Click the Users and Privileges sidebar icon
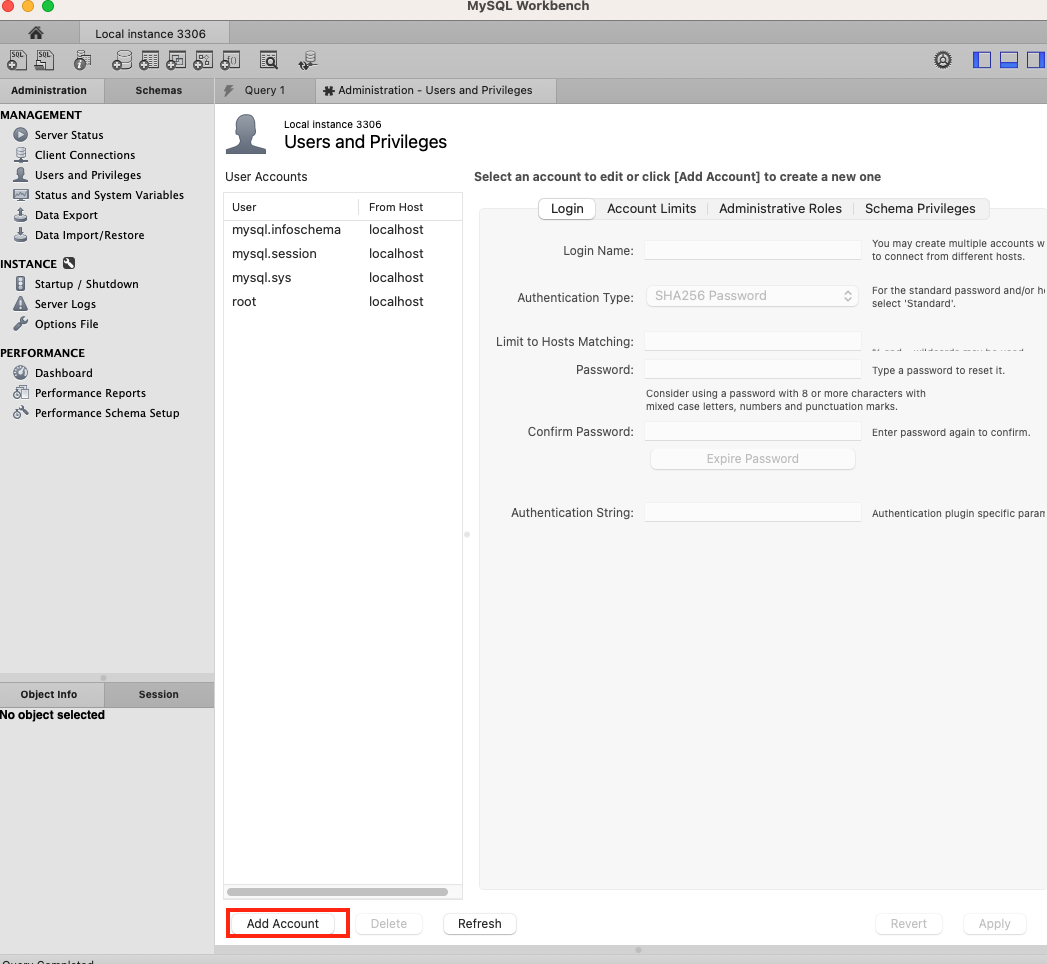Screen dimensions: 1047x964 point(21,175)
